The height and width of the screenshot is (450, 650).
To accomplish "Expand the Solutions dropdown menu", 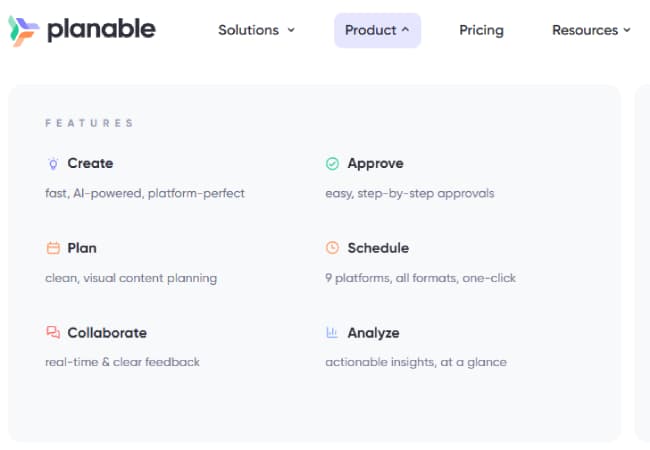I will [x=256, y=30].
